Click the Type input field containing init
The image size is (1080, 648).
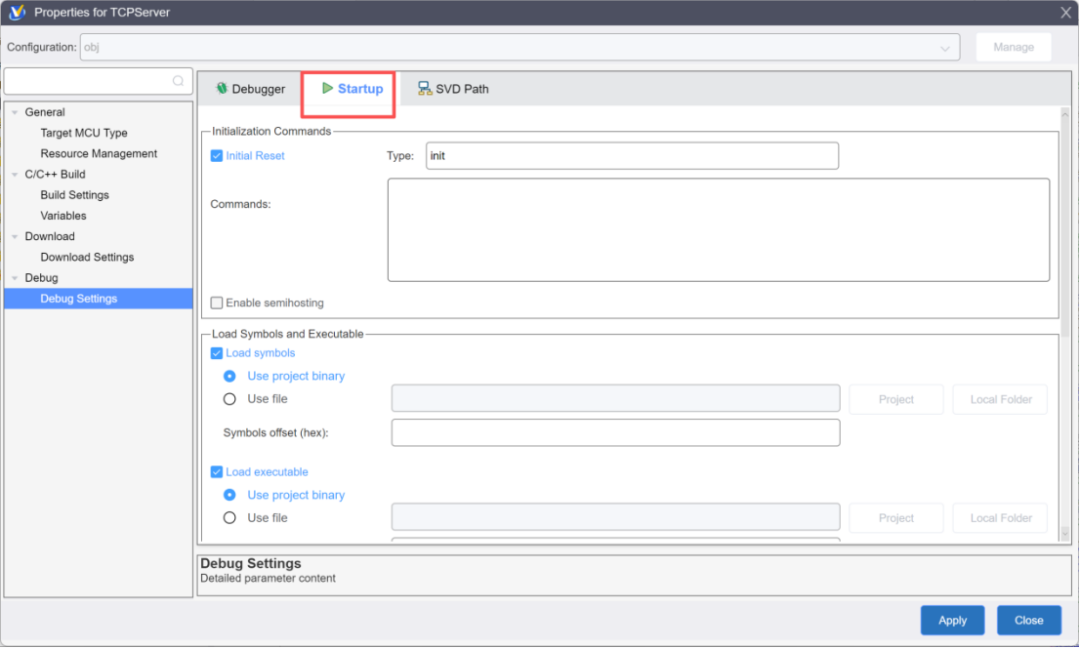(x=632, y=156)
